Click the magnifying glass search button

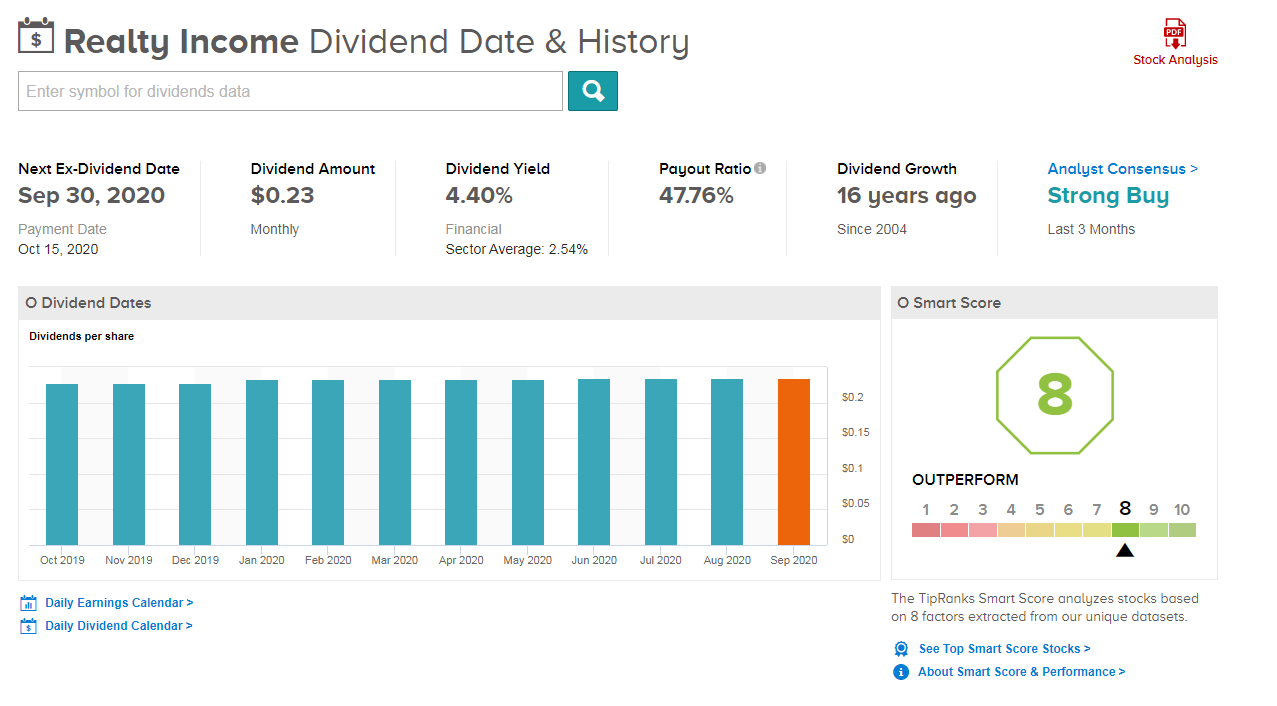click(x=593, y=91)
